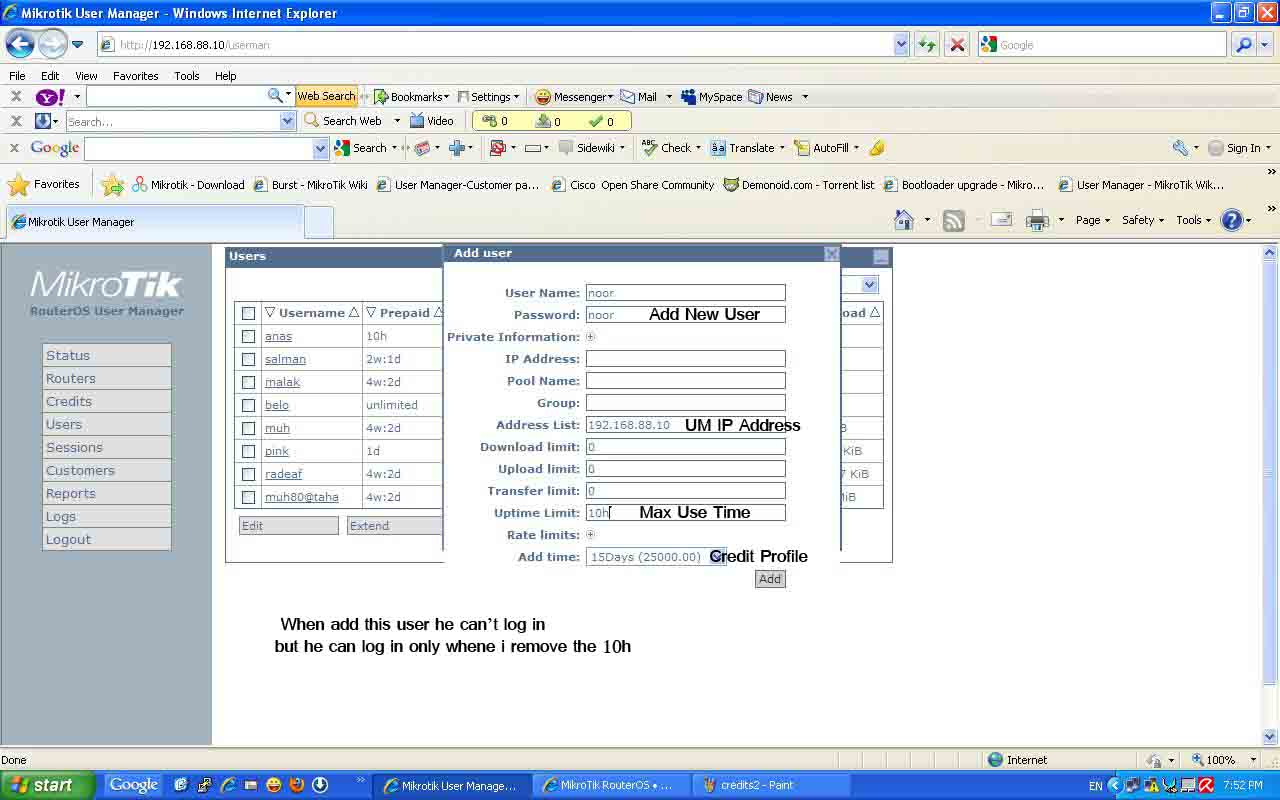Image resolution: width=1280 pixels, height=800 pixels.
Task: Click the MySpace toolbar button
Action: (x=712, y=97)
